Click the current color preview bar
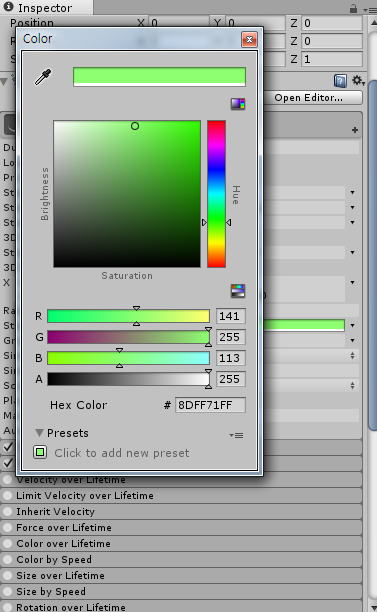The height and width of the screenshot is (612, 377). pyautogui.click(x=159, y=76)
